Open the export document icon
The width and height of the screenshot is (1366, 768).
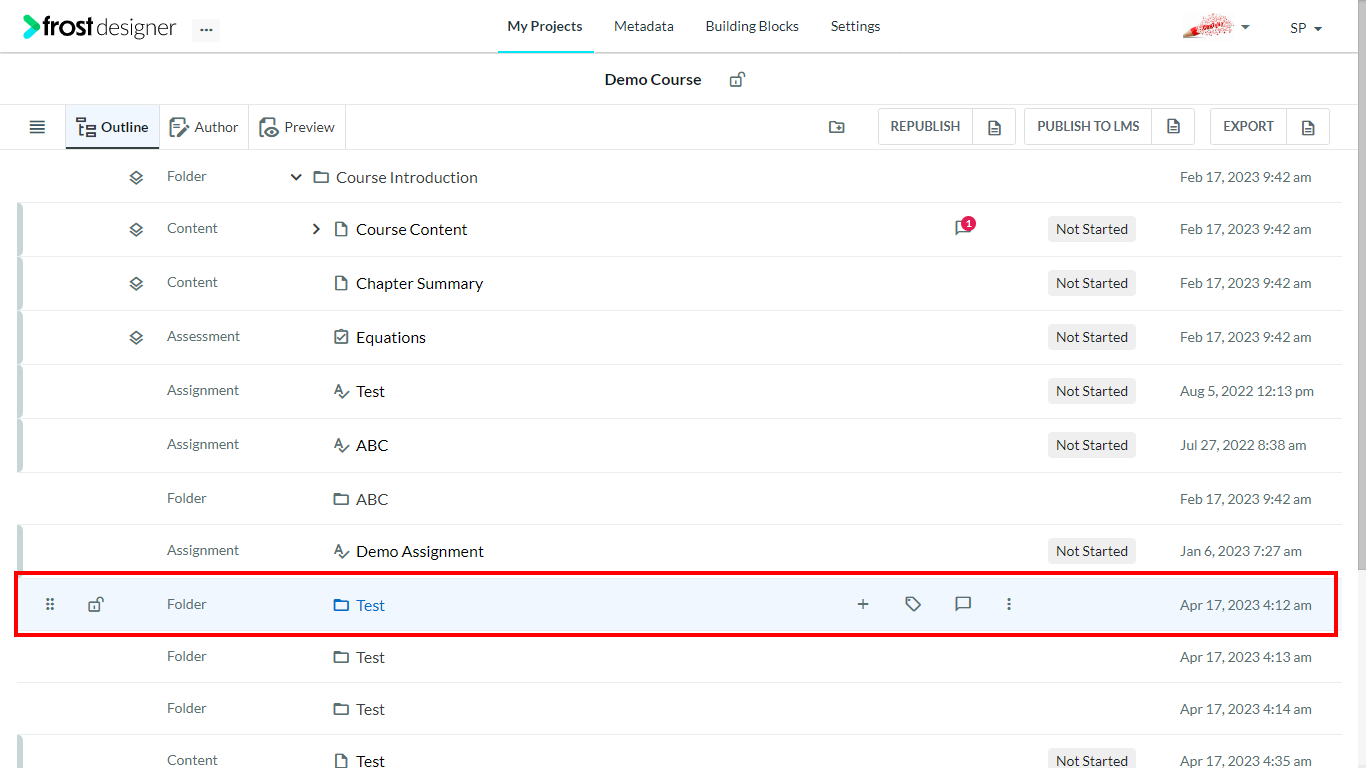pyautogui.click(x=1308, y=127)
